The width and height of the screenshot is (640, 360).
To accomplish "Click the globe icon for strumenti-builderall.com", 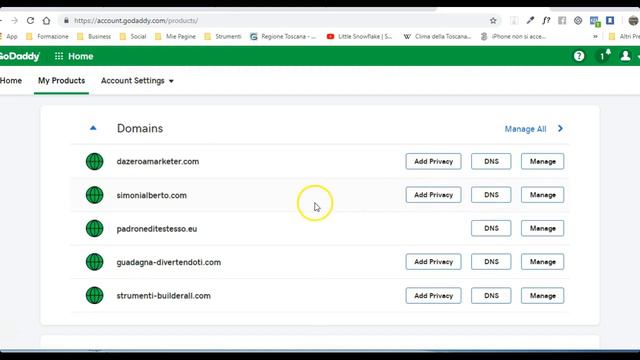I will coord(95,296).
